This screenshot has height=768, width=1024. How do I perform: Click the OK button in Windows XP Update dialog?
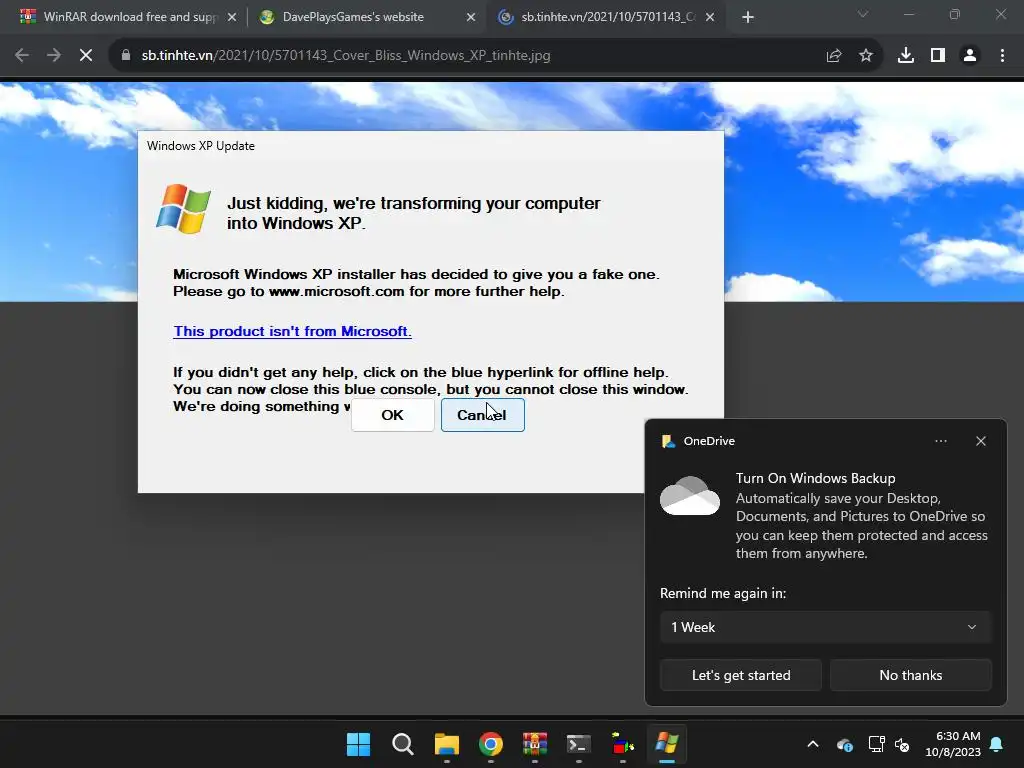click(x=392, y=415)
